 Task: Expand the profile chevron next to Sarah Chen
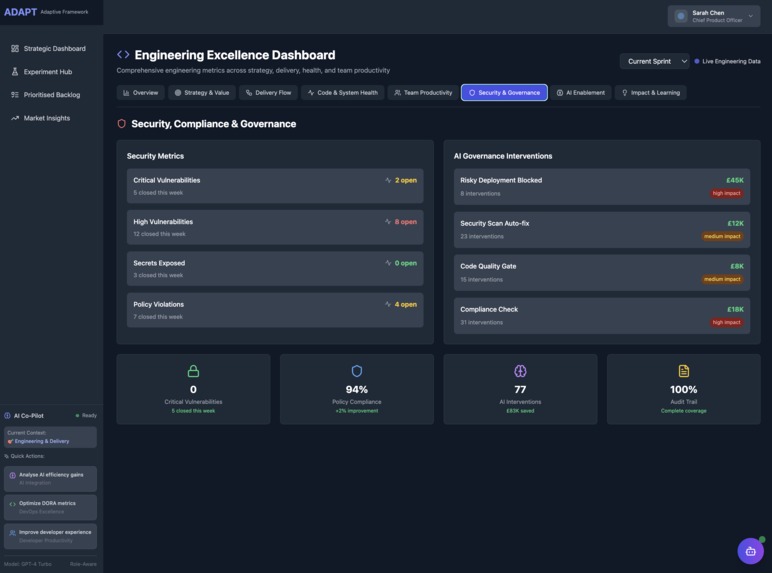tap(750, 16)
